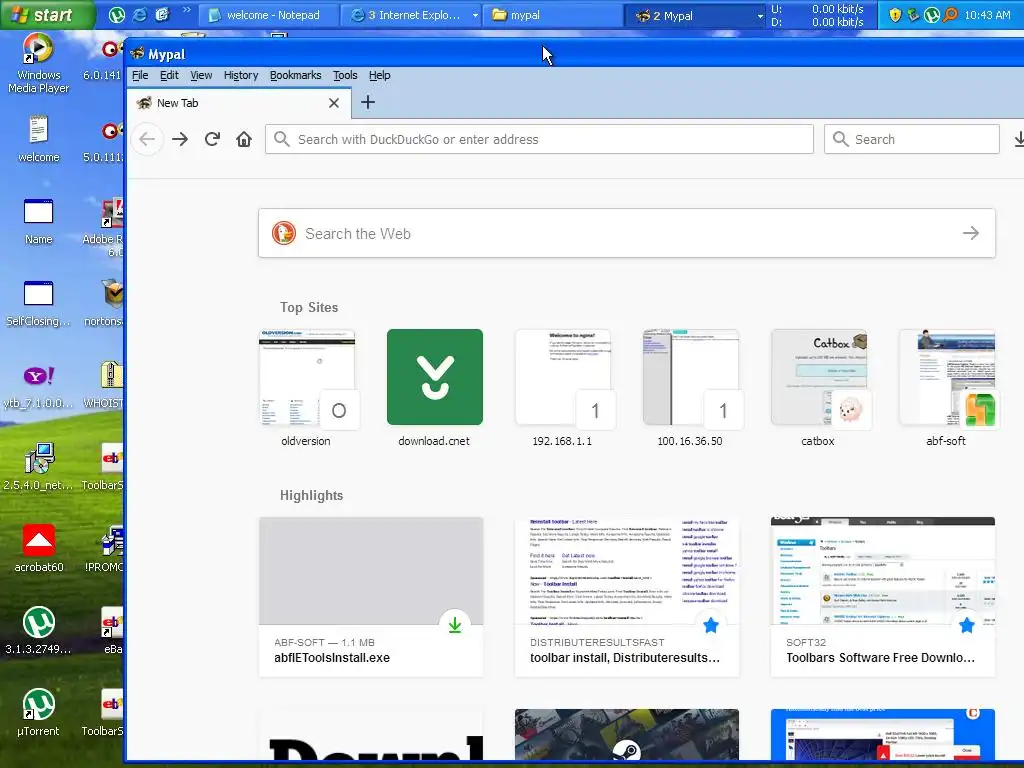Open the Tools menu
1024x768 pixels.
pos(345,75)
